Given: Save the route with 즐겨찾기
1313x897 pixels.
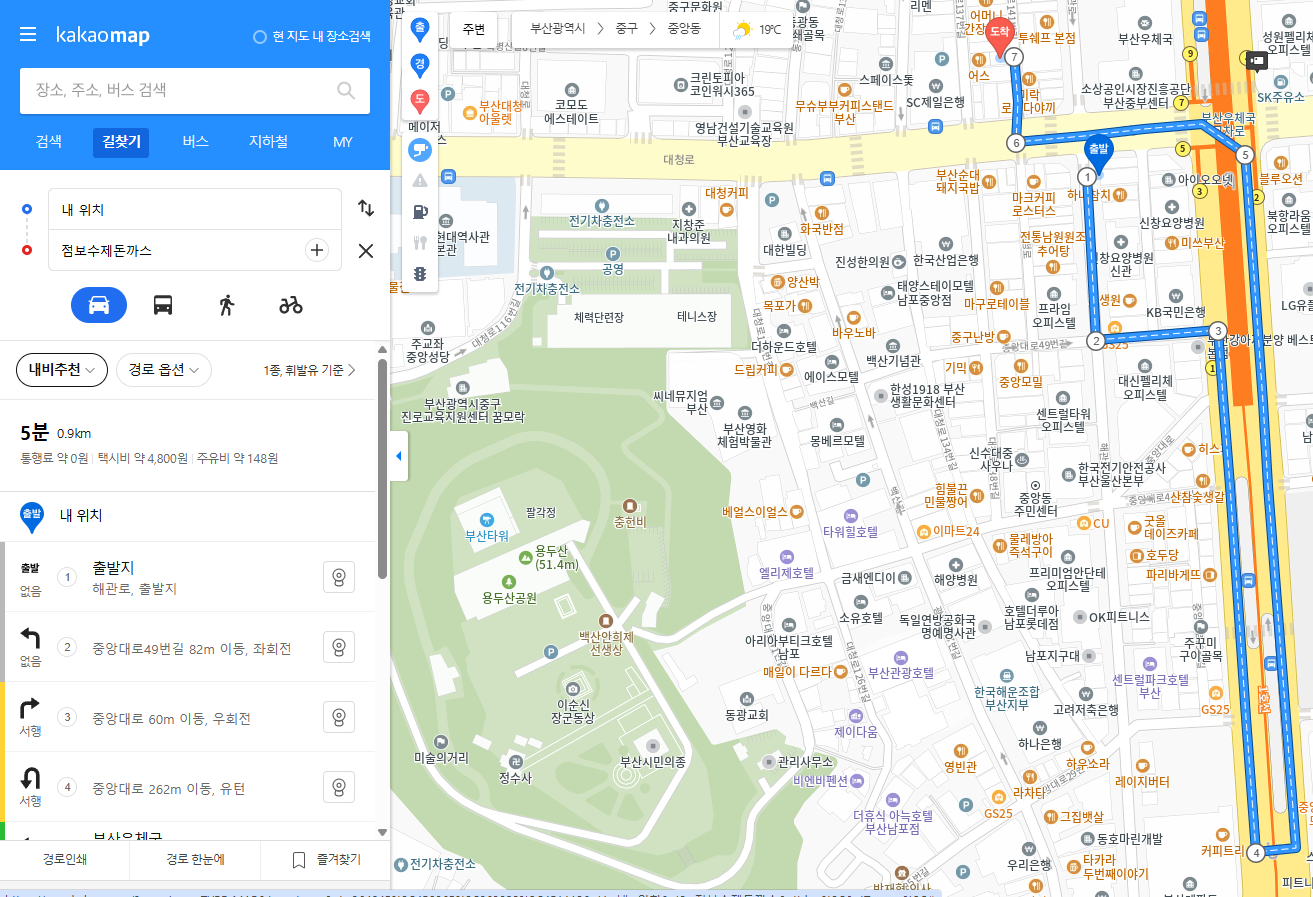Looking at the screenshot, I should pos(326,860).
